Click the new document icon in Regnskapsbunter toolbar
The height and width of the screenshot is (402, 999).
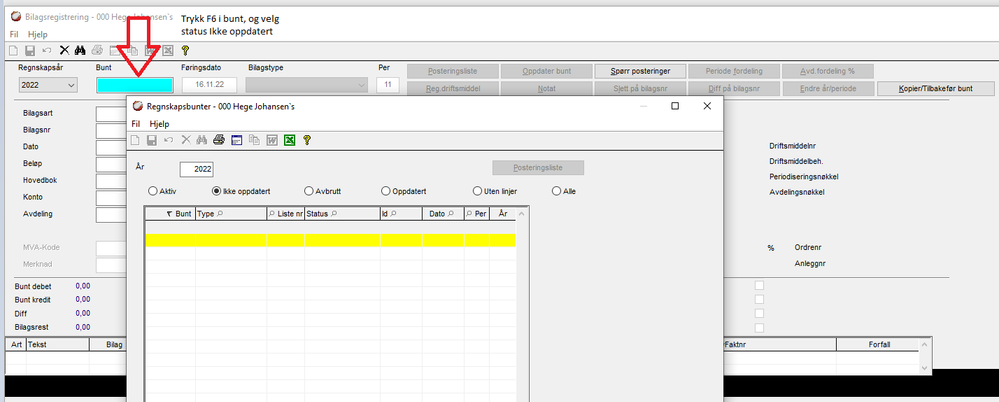pyautogui.click(x=135, y=140)
